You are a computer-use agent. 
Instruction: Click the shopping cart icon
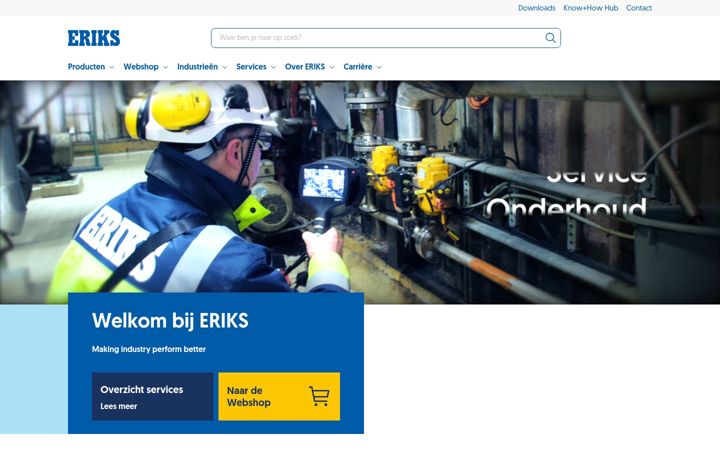tap(319, 396)
